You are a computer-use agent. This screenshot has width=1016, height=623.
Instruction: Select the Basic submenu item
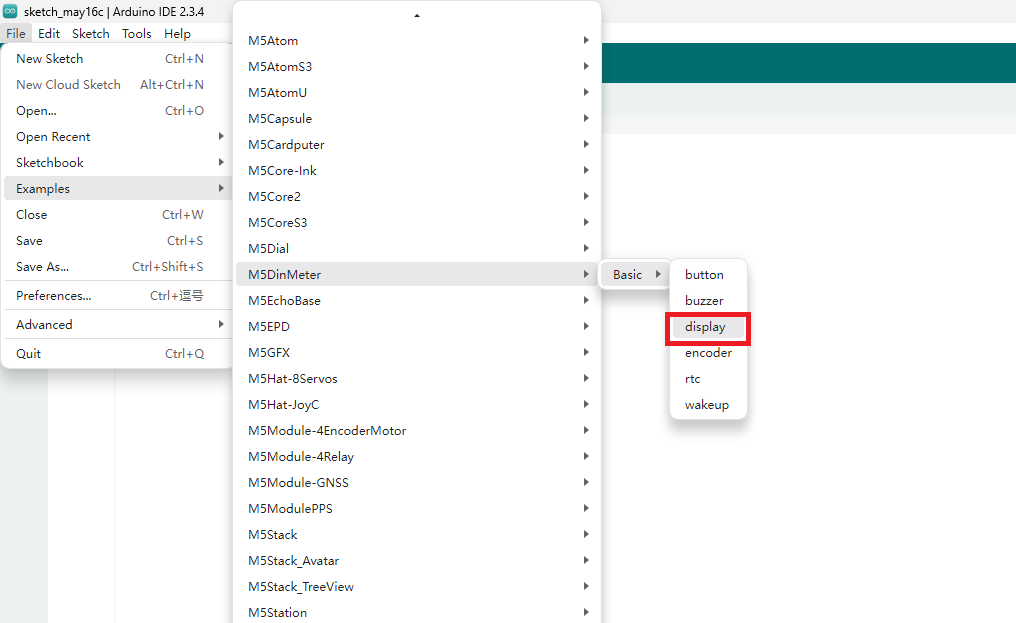636,274
